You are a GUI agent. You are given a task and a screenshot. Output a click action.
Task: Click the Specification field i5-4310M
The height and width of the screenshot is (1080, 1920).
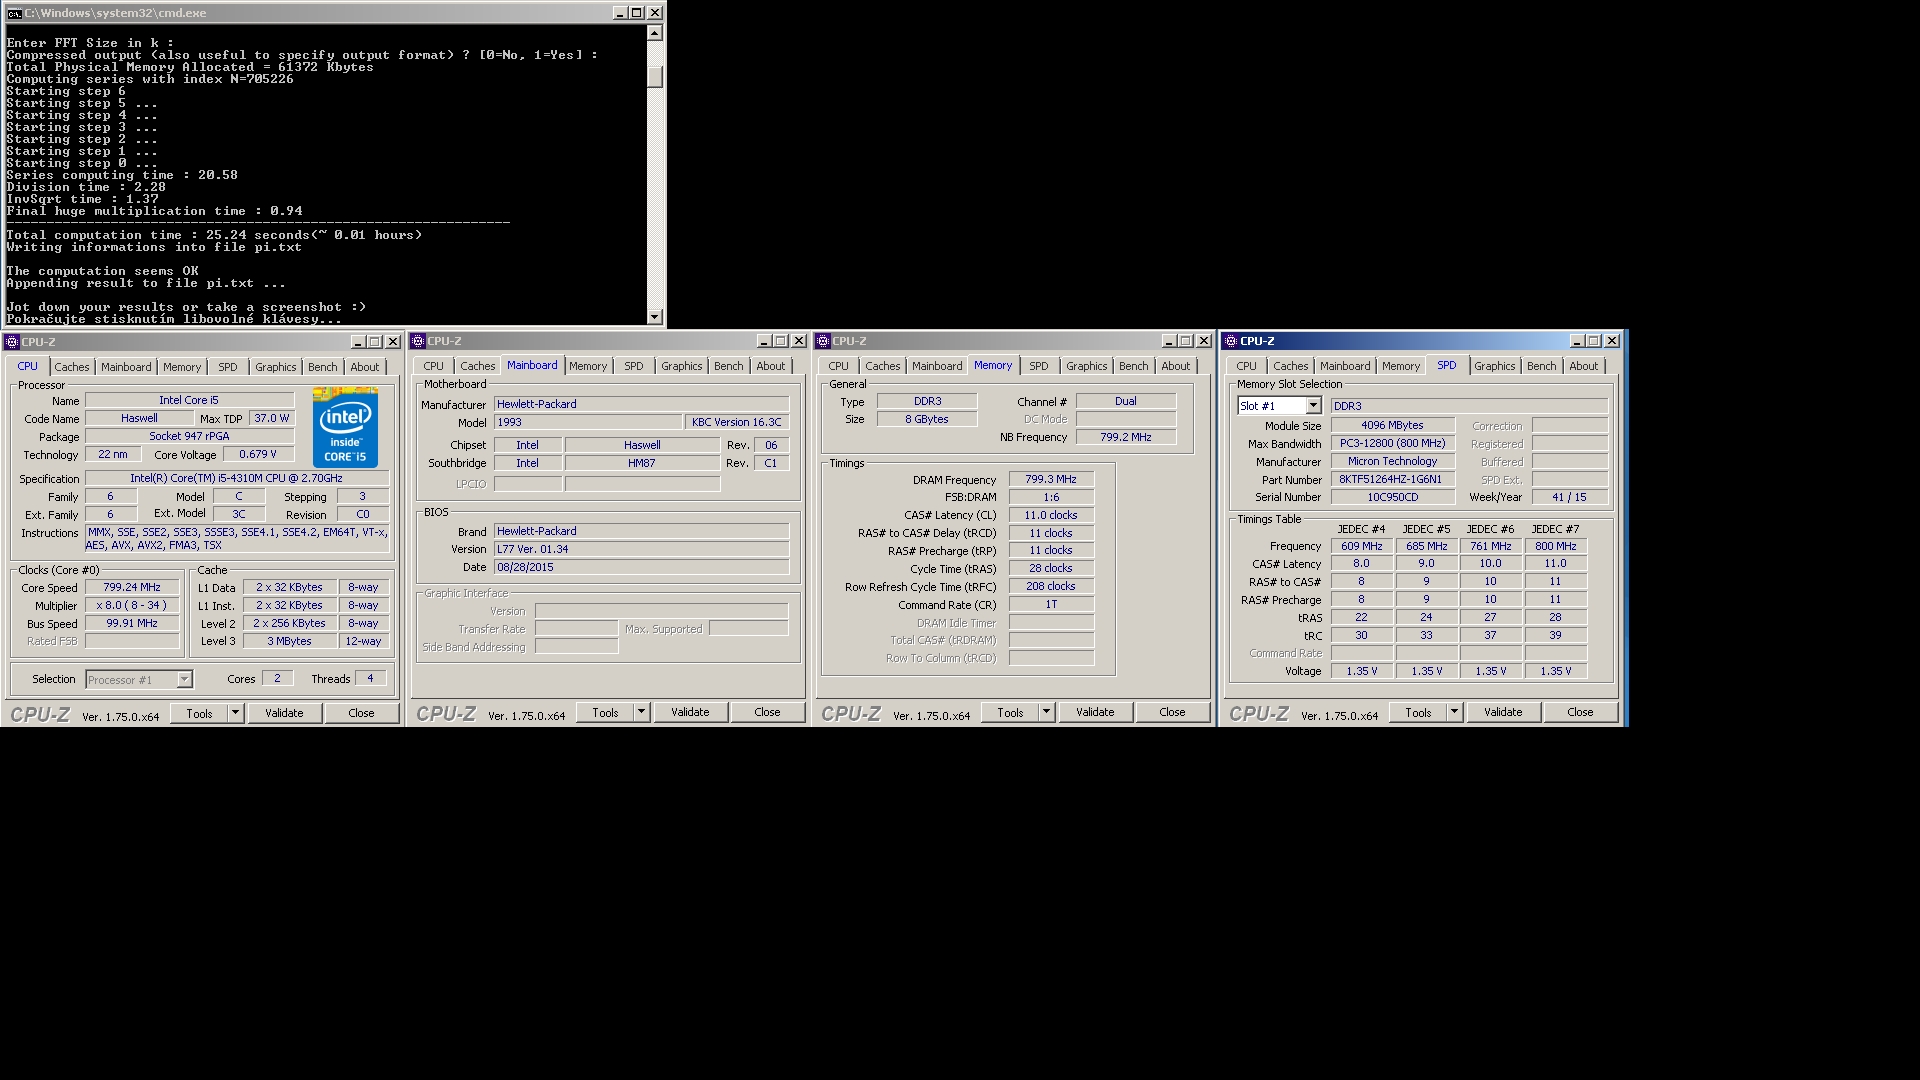pos(237,478)
